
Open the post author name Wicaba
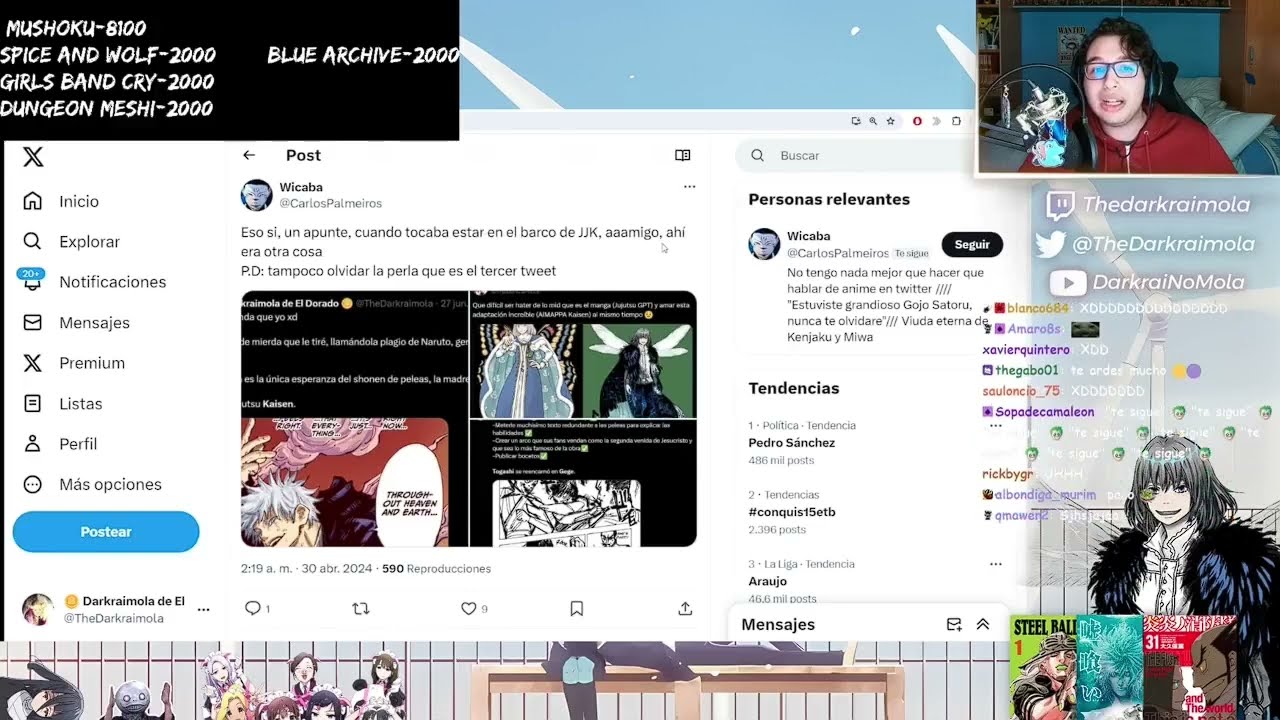coord(301,187)
